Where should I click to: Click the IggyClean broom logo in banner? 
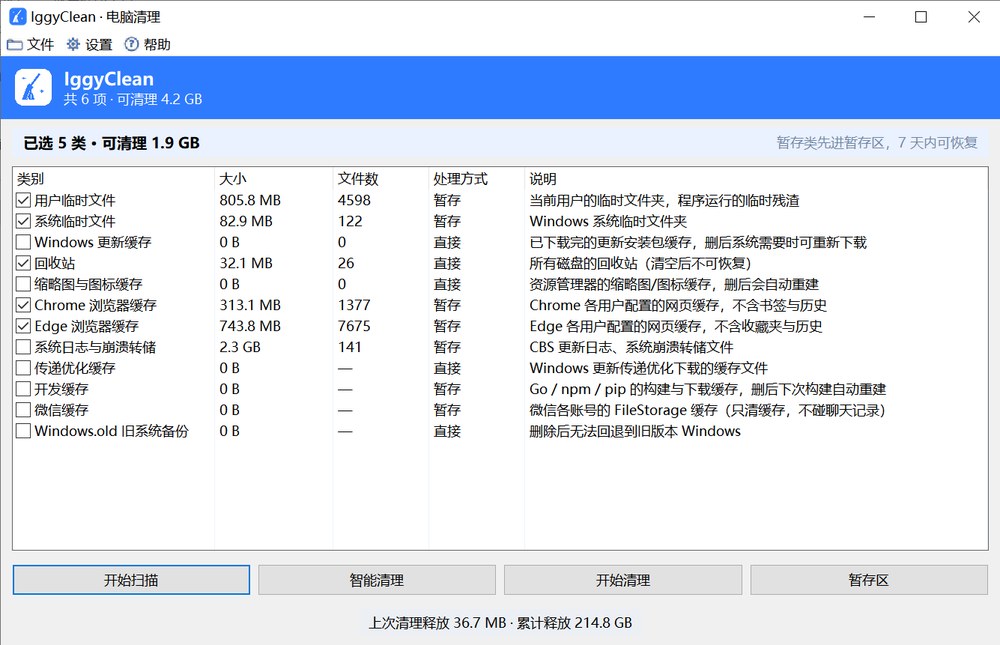(x=33, y=87)
